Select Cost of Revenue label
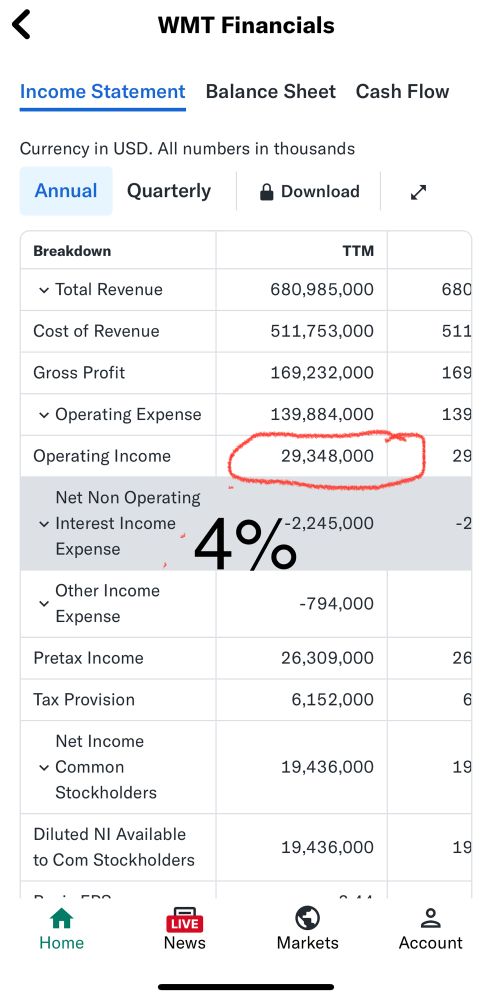The height and width of the screenshot is (1000, 492). (96, 331)
